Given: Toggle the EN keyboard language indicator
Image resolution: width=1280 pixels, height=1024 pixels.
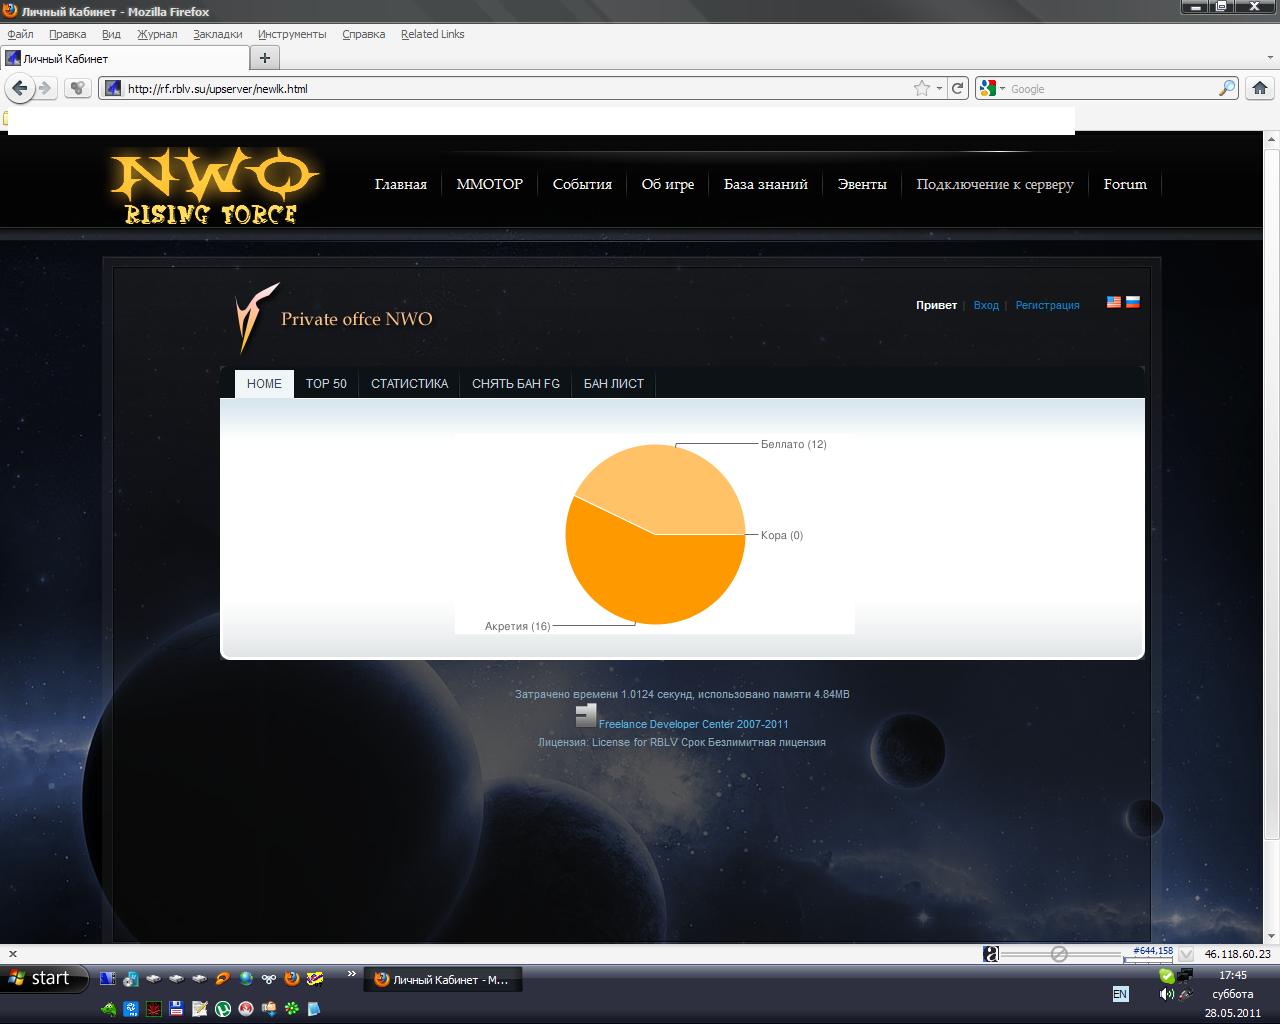Looking at the screenshot, I should coord(1120,994).
